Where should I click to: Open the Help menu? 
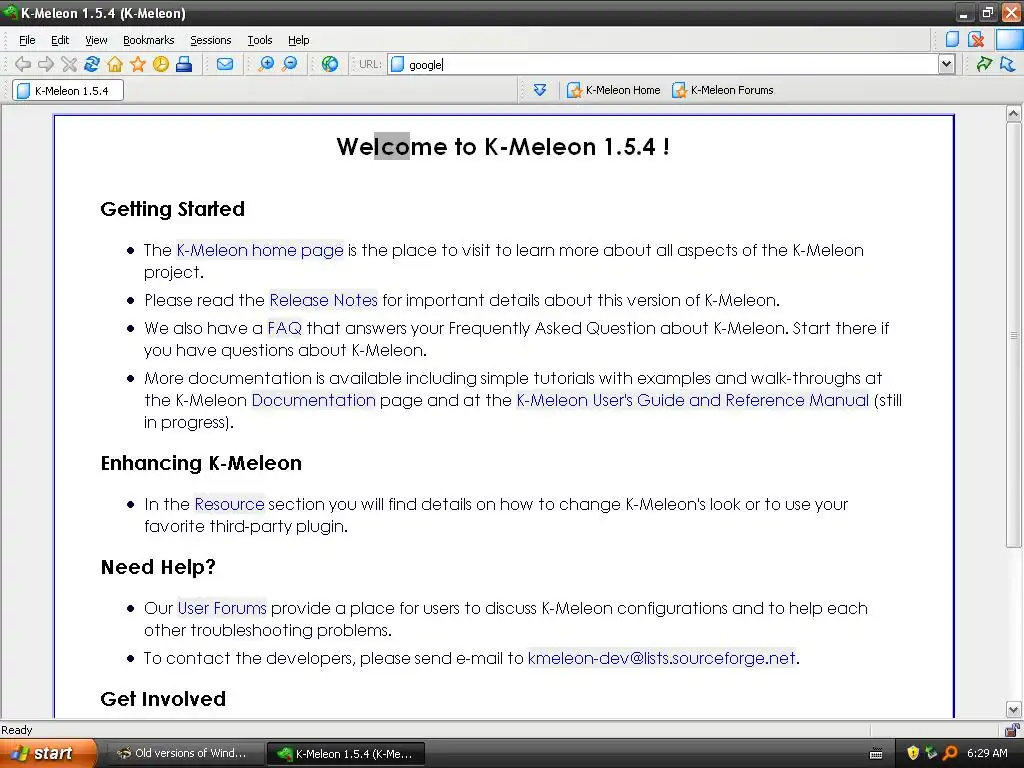[299, 40]
